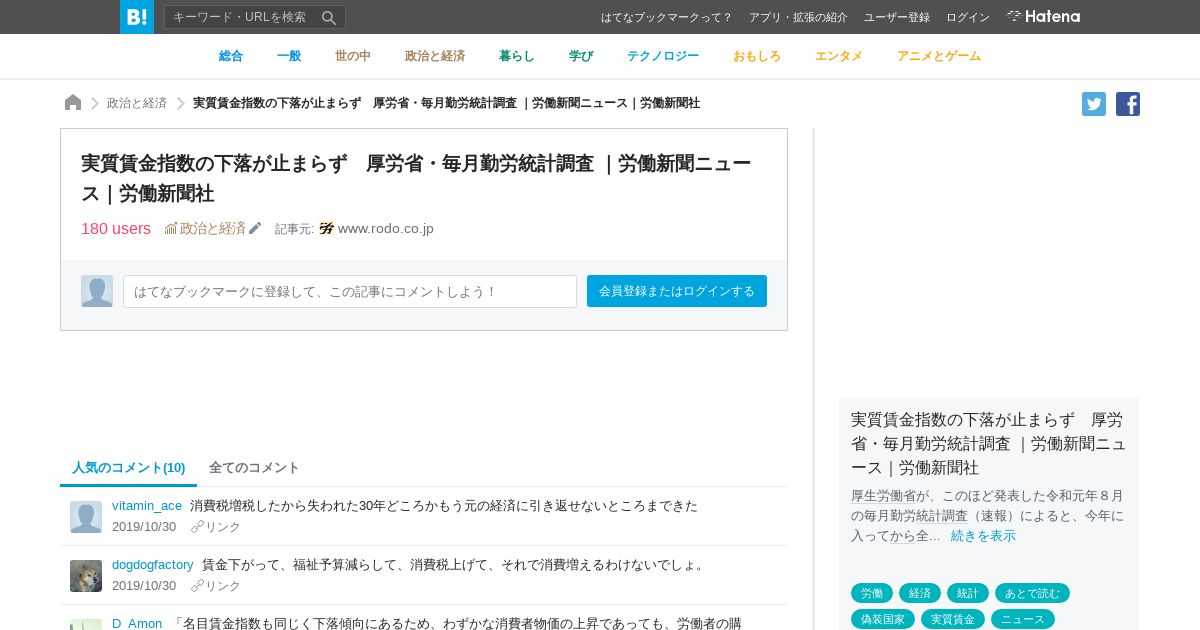1200x630 pixels.
Task: Open www.rodo.co.jp source link
Action: tap(386, 228)
